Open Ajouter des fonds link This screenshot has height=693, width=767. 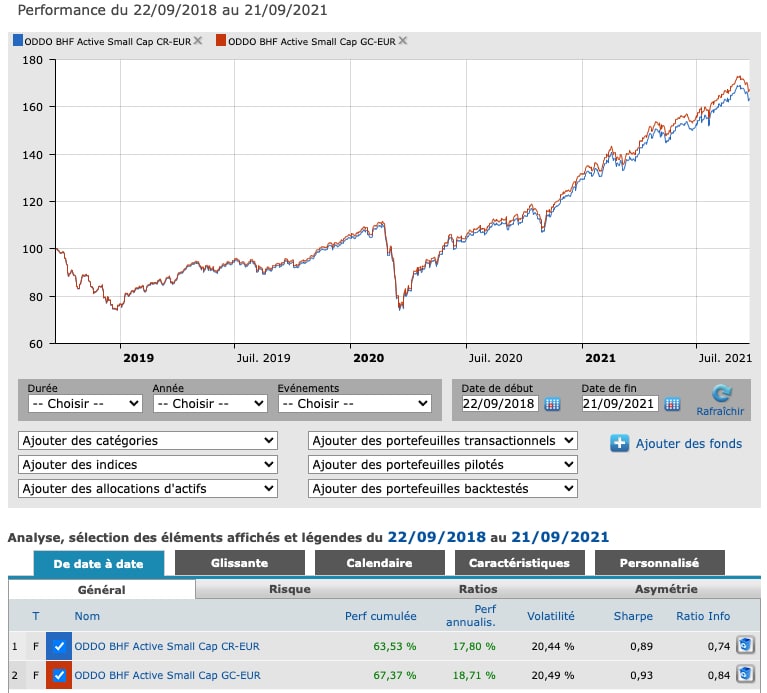tap(689, 444)
